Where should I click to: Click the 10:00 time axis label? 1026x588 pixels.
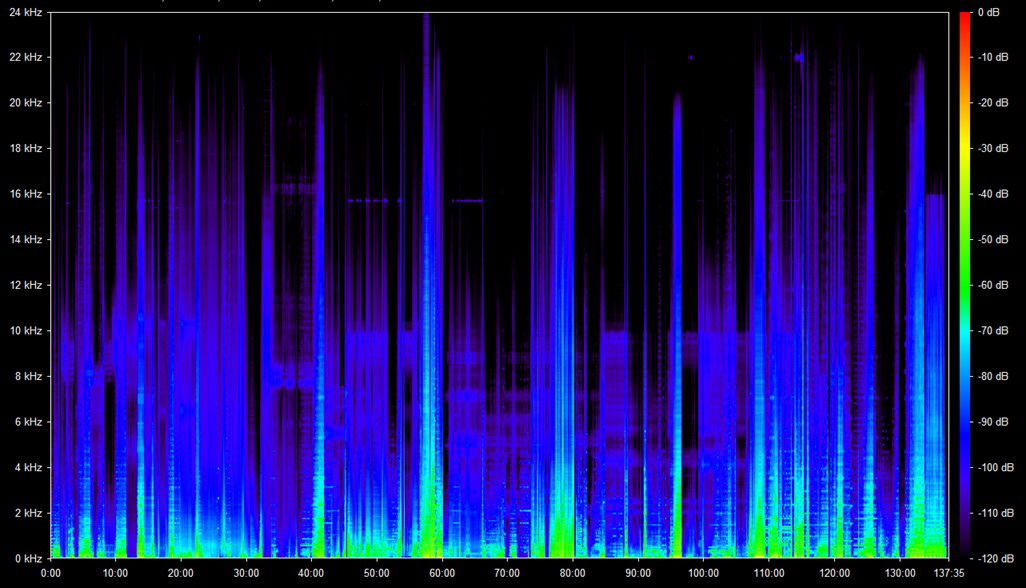tap(115, 574)
